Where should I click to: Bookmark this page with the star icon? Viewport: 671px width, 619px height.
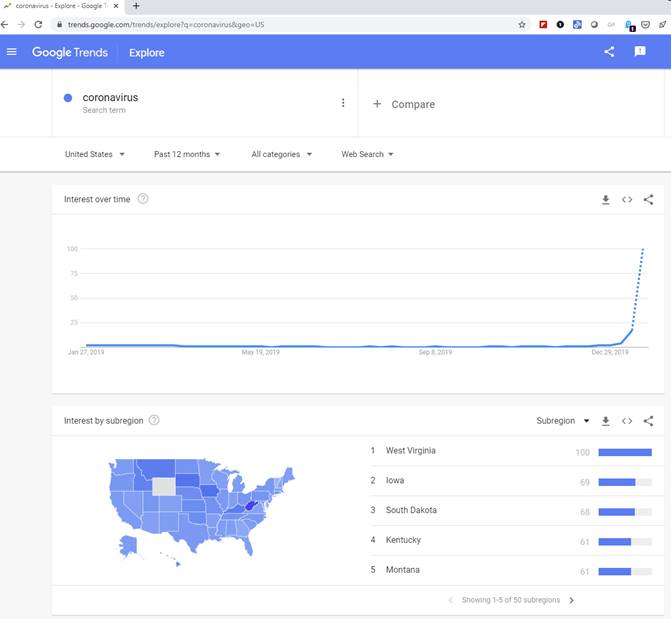point(522,25)
